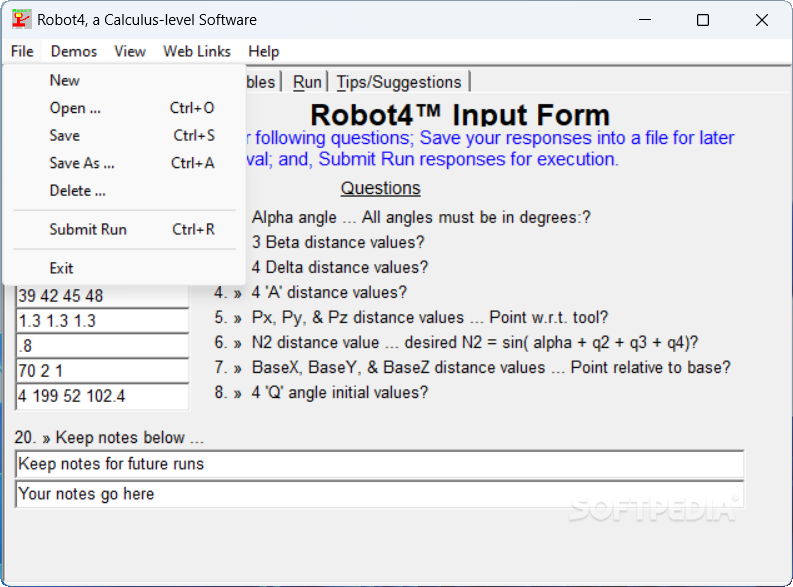Click question text '3 Beta distance values?'
The image size is (793, 587).
338,242
